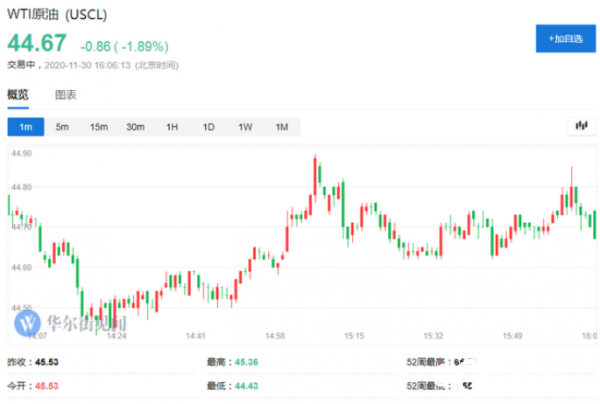
Task: Click the 44.80 price axis label
Action: pos(21,188)
